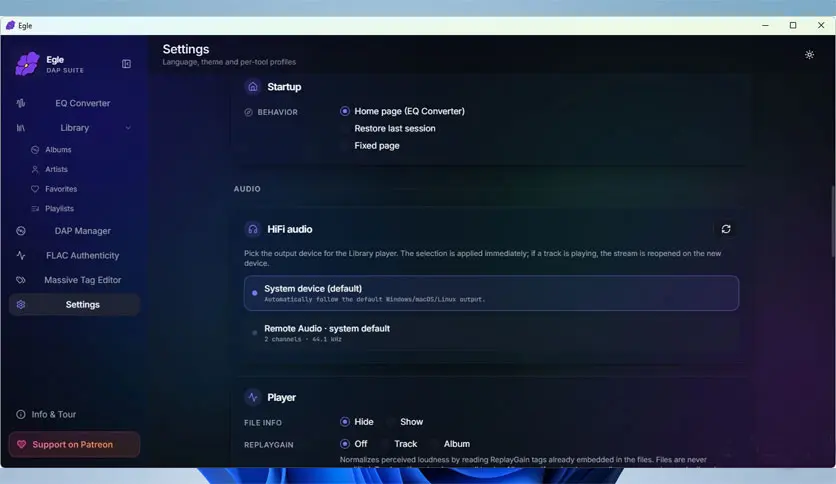Click the Egle app icon in title bar
836x484 pixels.
10,26
